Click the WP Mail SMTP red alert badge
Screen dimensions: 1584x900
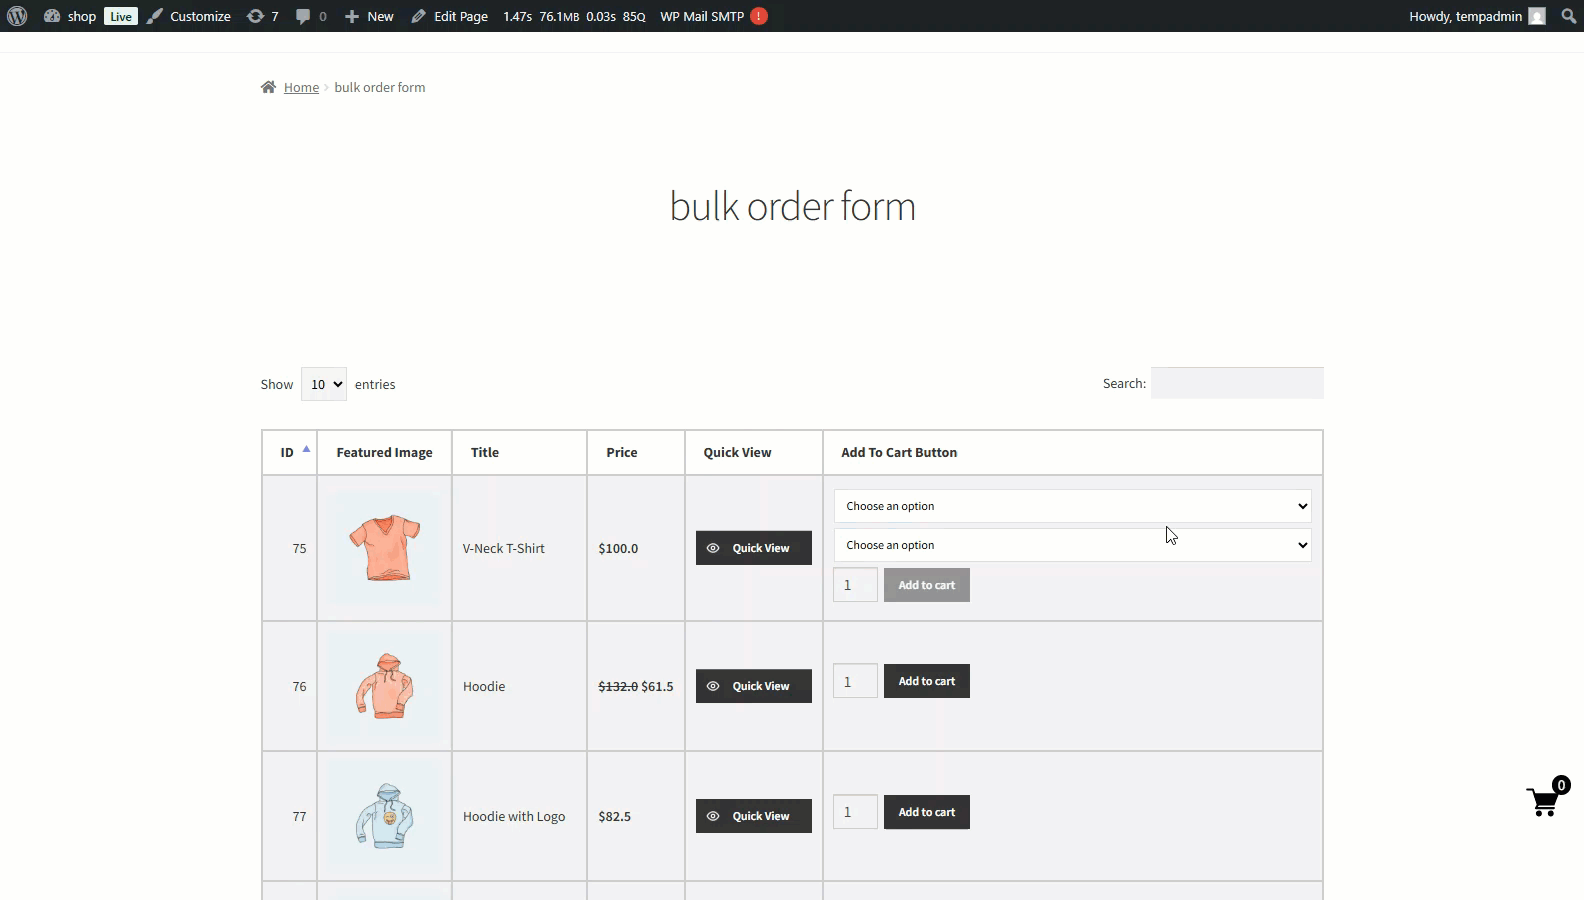[759, 16]
